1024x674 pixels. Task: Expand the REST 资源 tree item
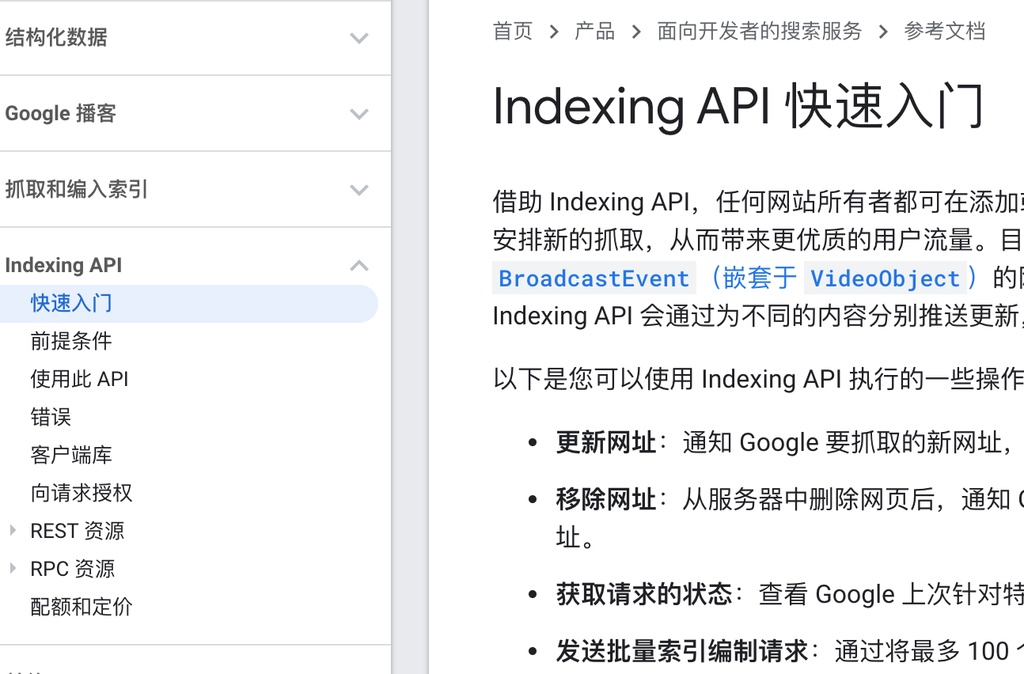(12, 530)
